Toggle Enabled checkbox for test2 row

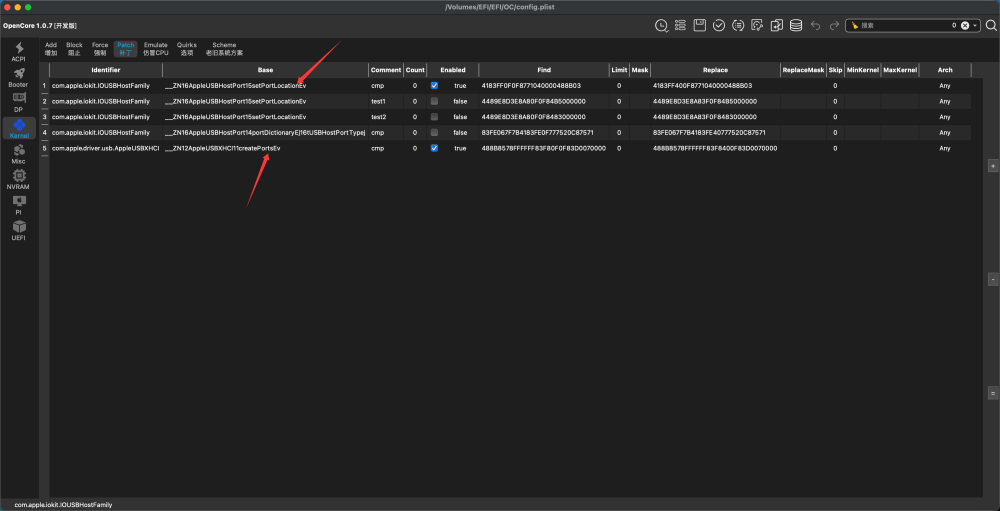click(434, 117)
